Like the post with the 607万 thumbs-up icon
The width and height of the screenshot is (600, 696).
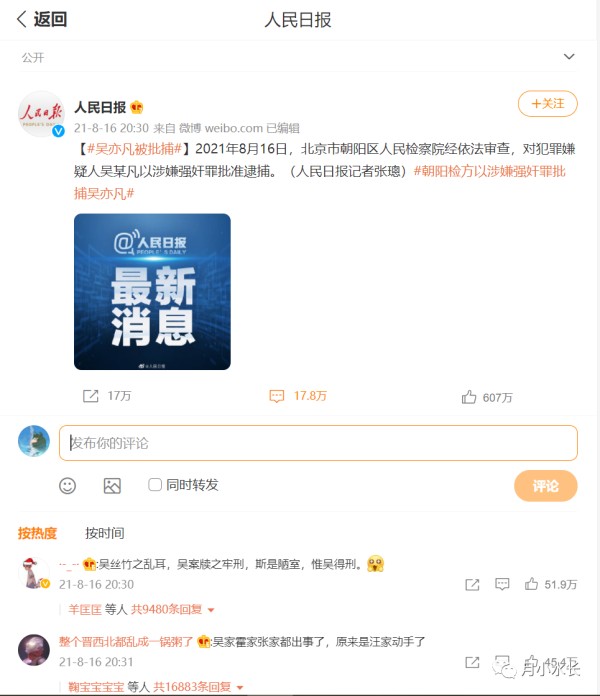click(469, 397)
